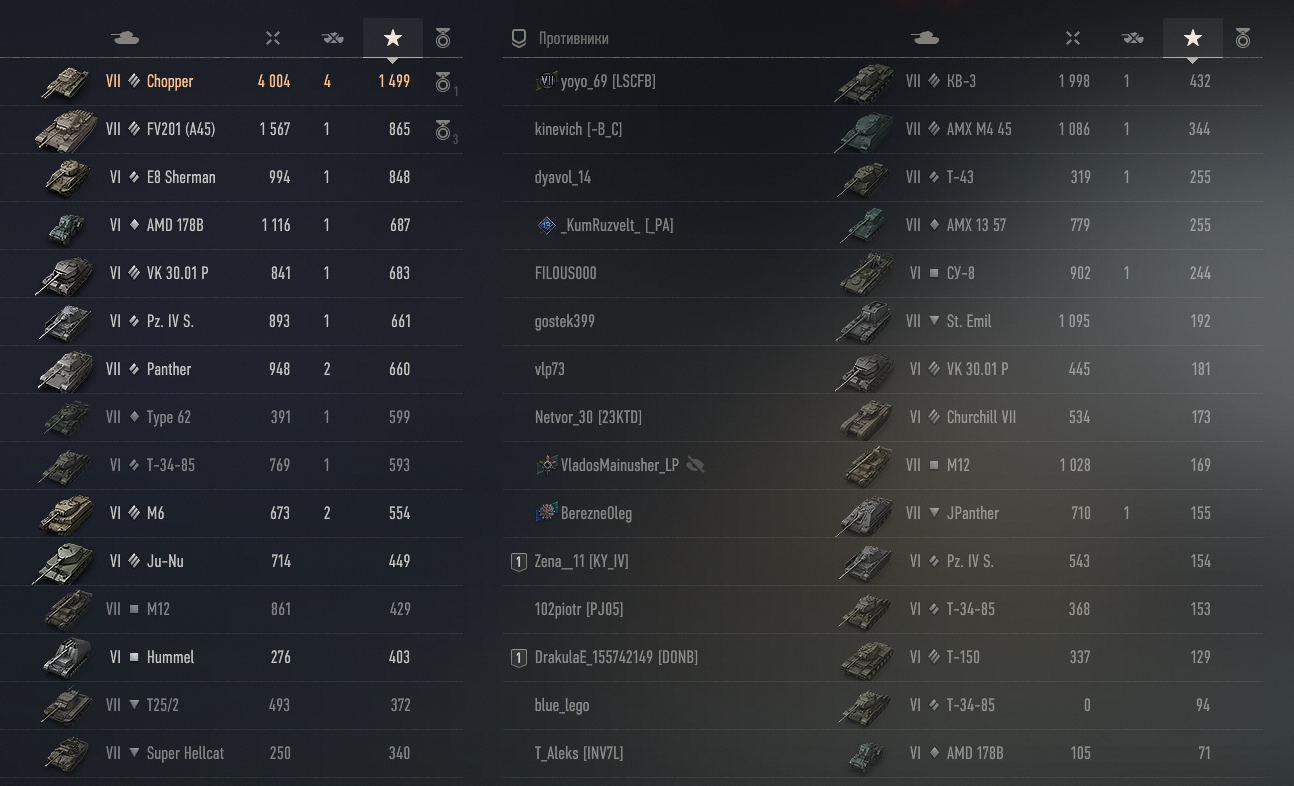
Task: Select the Chopper row in allies list
Action: click(x=231, y=82)
